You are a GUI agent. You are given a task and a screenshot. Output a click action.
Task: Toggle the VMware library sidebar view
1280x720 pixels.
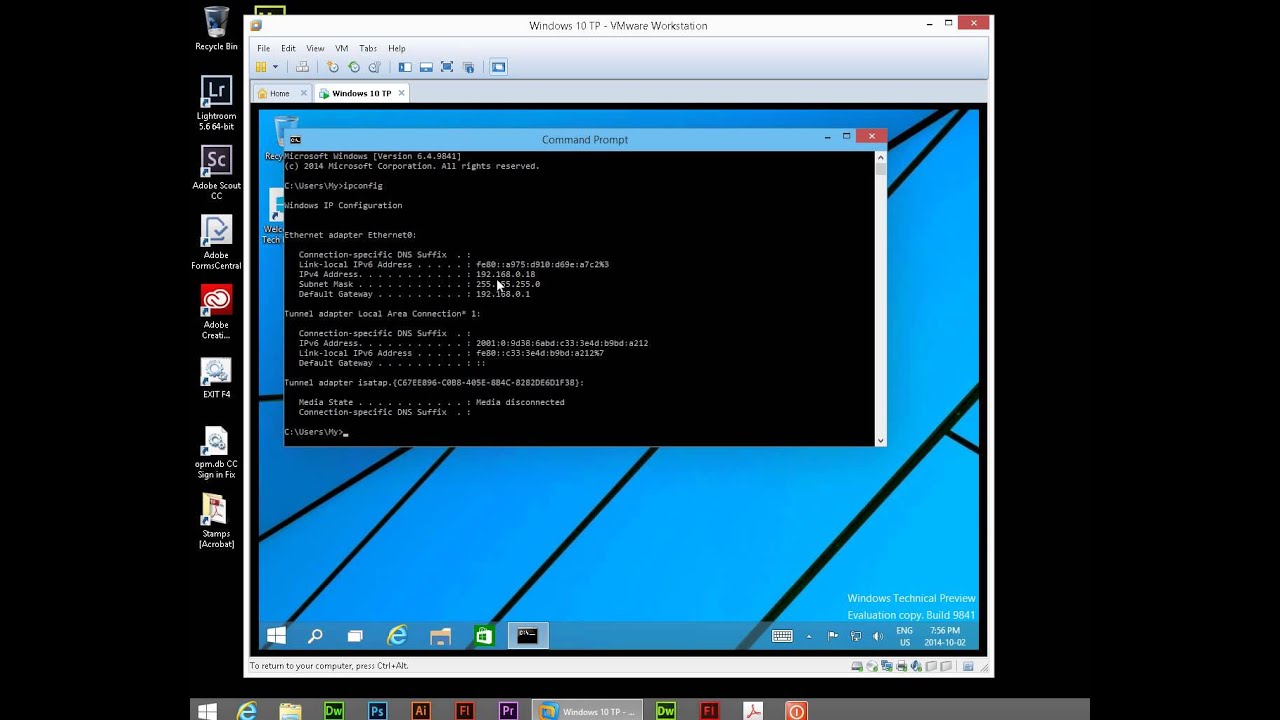405,67
